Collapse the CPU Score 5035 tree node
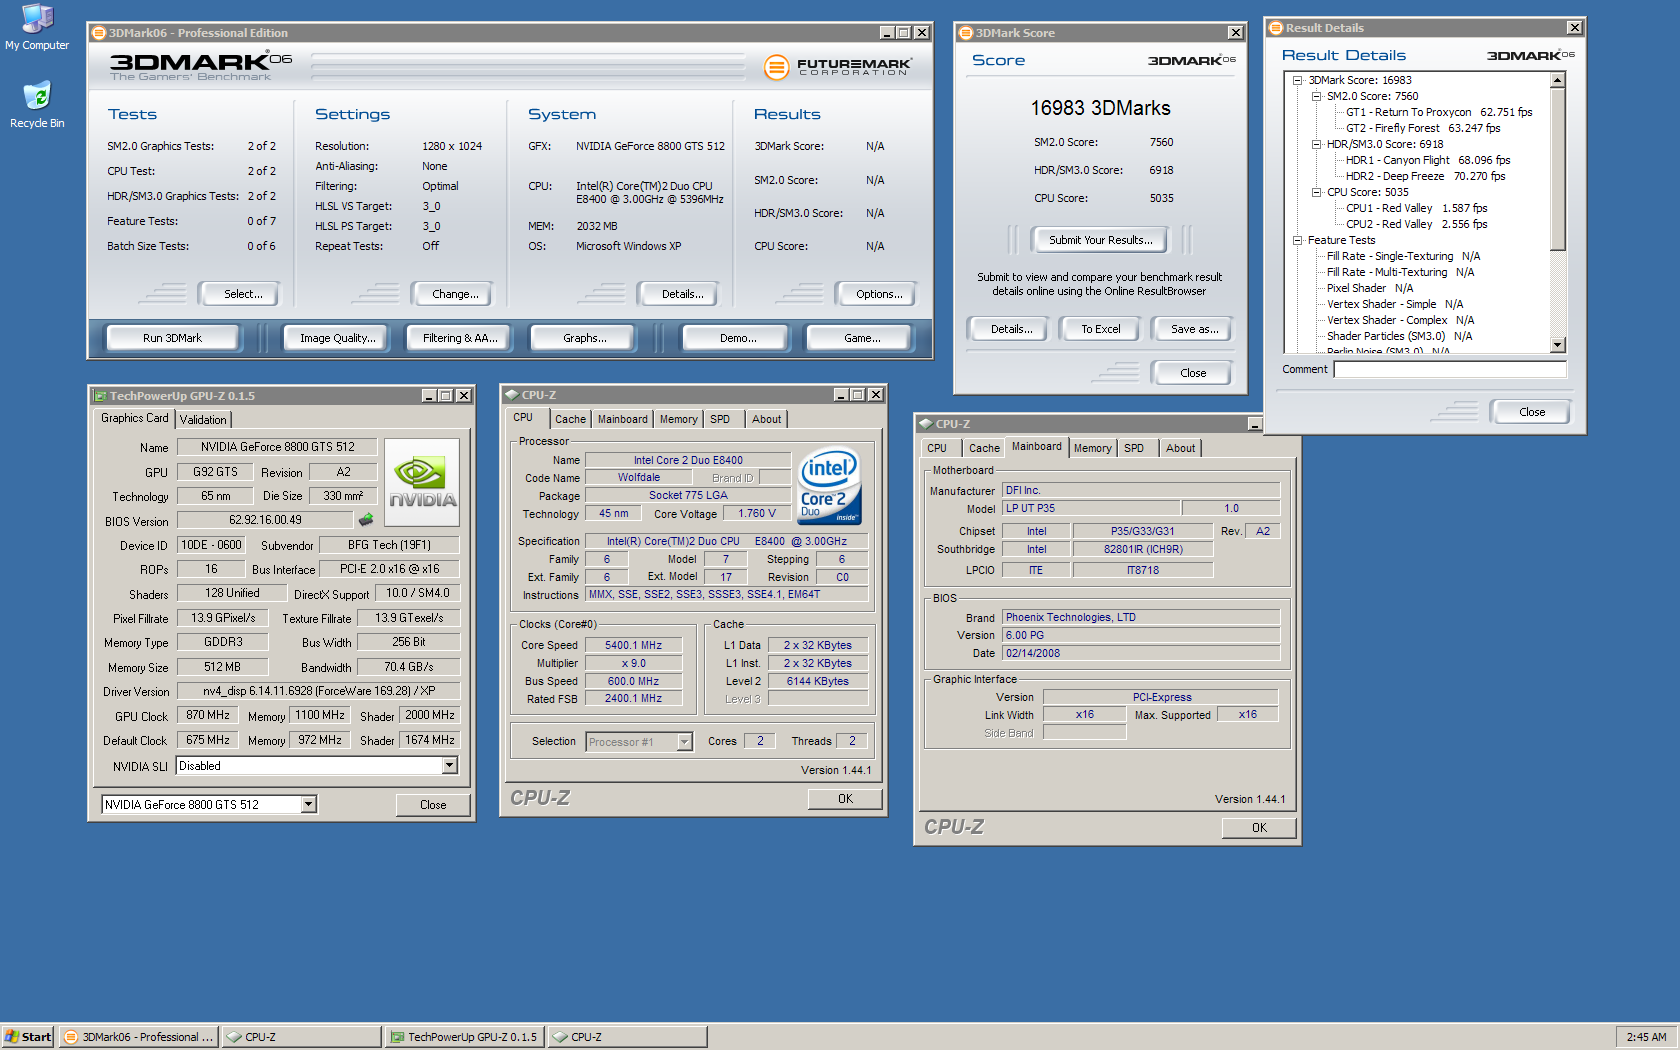1680x1050 pixels. [x=1316, y=192]
